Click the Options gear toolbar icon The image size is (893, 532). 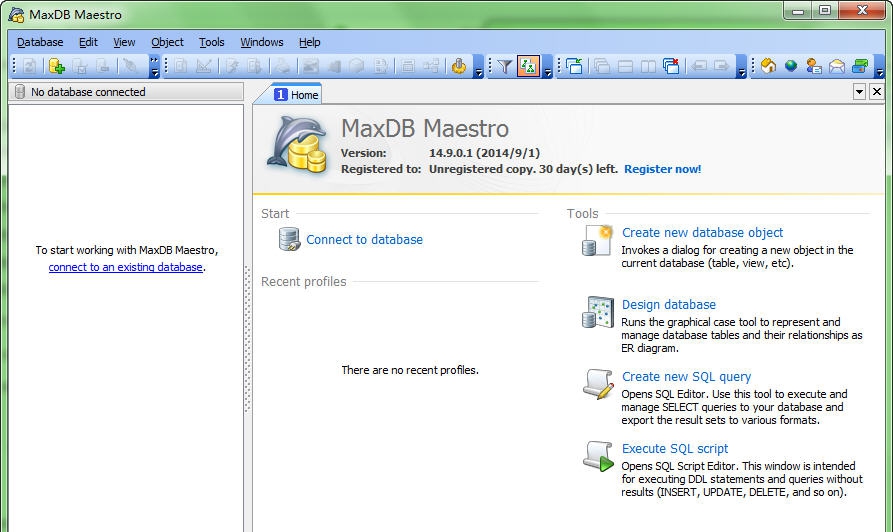click(458, 67)
